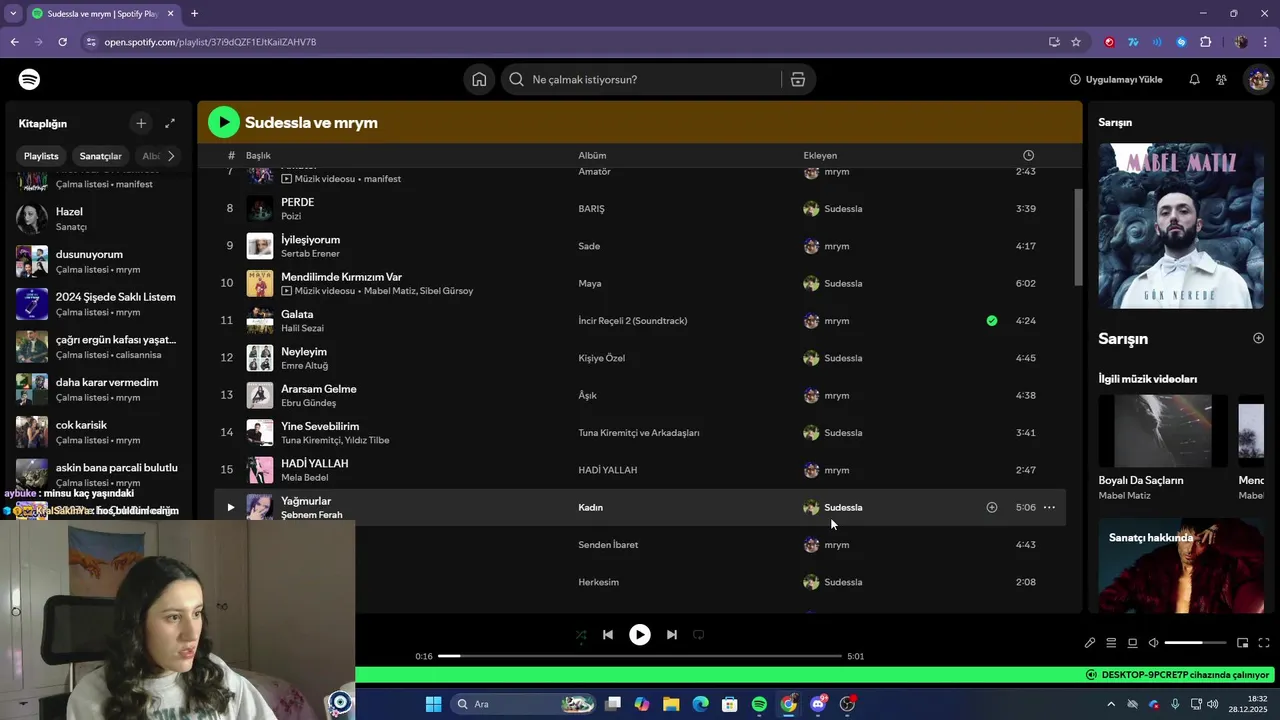1280x720 pixels.
Task: Open Spotify from the Windows taskbar
Action: tap(759, 704)
